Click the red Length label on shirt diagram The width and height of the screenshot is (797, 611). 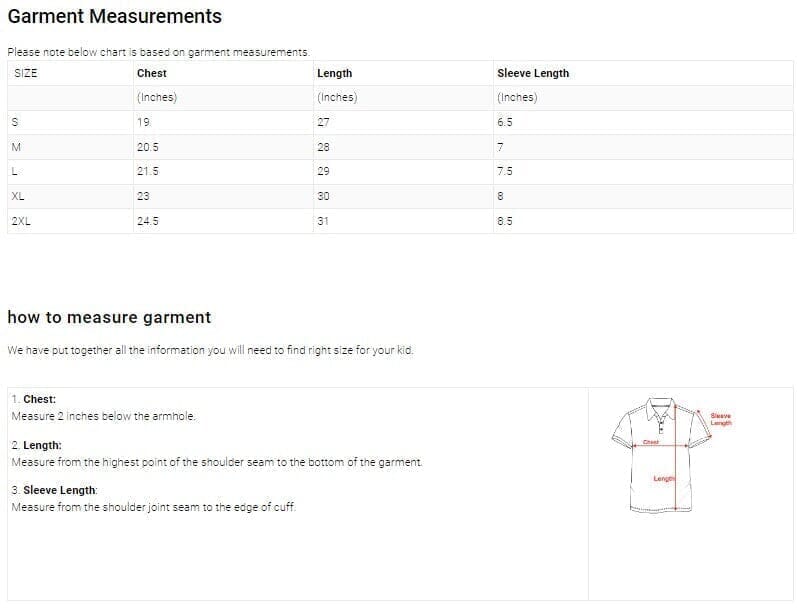click(x=664, y=479)
